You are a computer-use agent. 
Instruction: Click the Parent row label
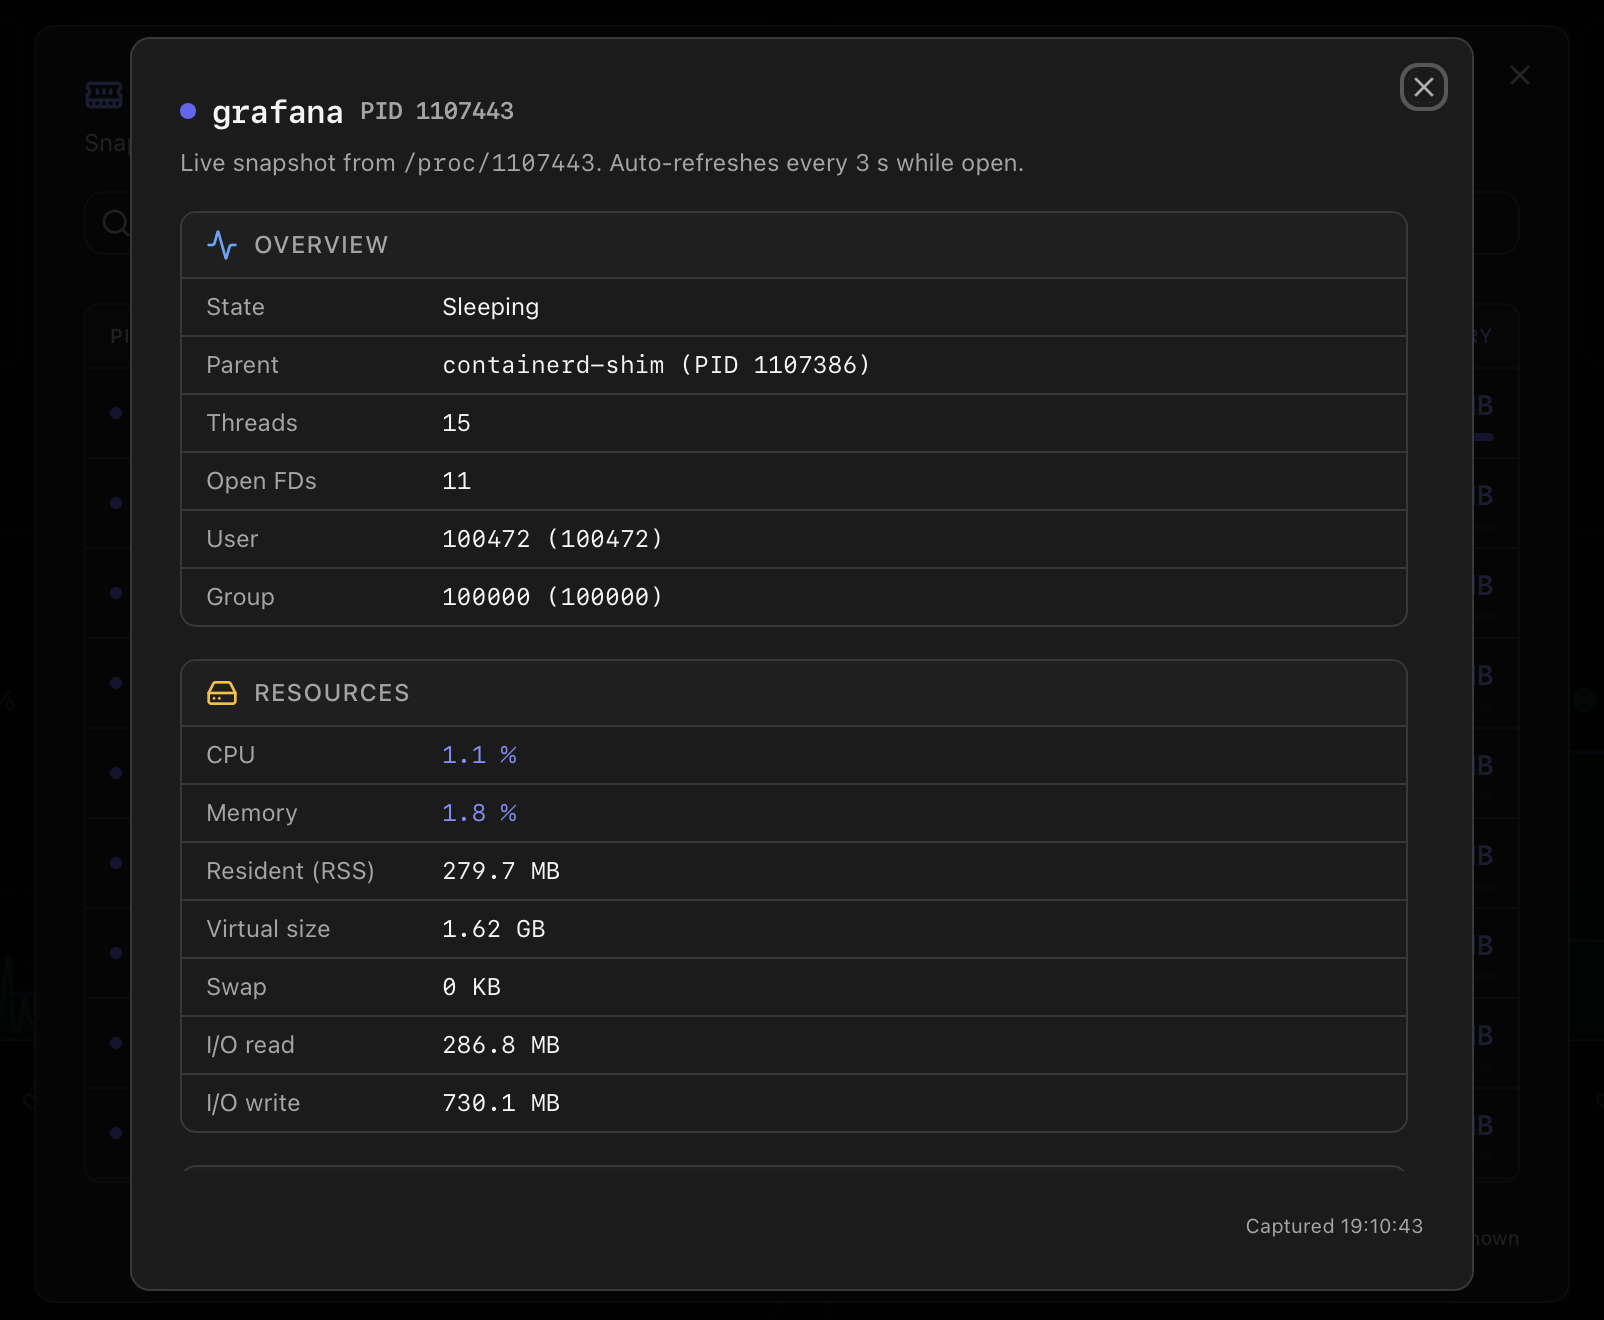tap(242, 365)
